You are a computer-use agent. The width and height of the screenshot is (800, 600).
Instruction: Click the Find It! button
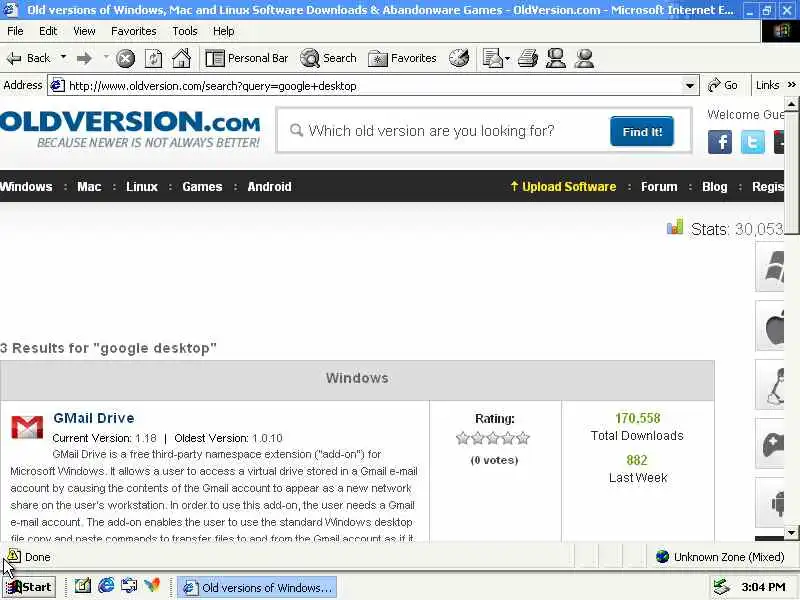tap(642, 132)
